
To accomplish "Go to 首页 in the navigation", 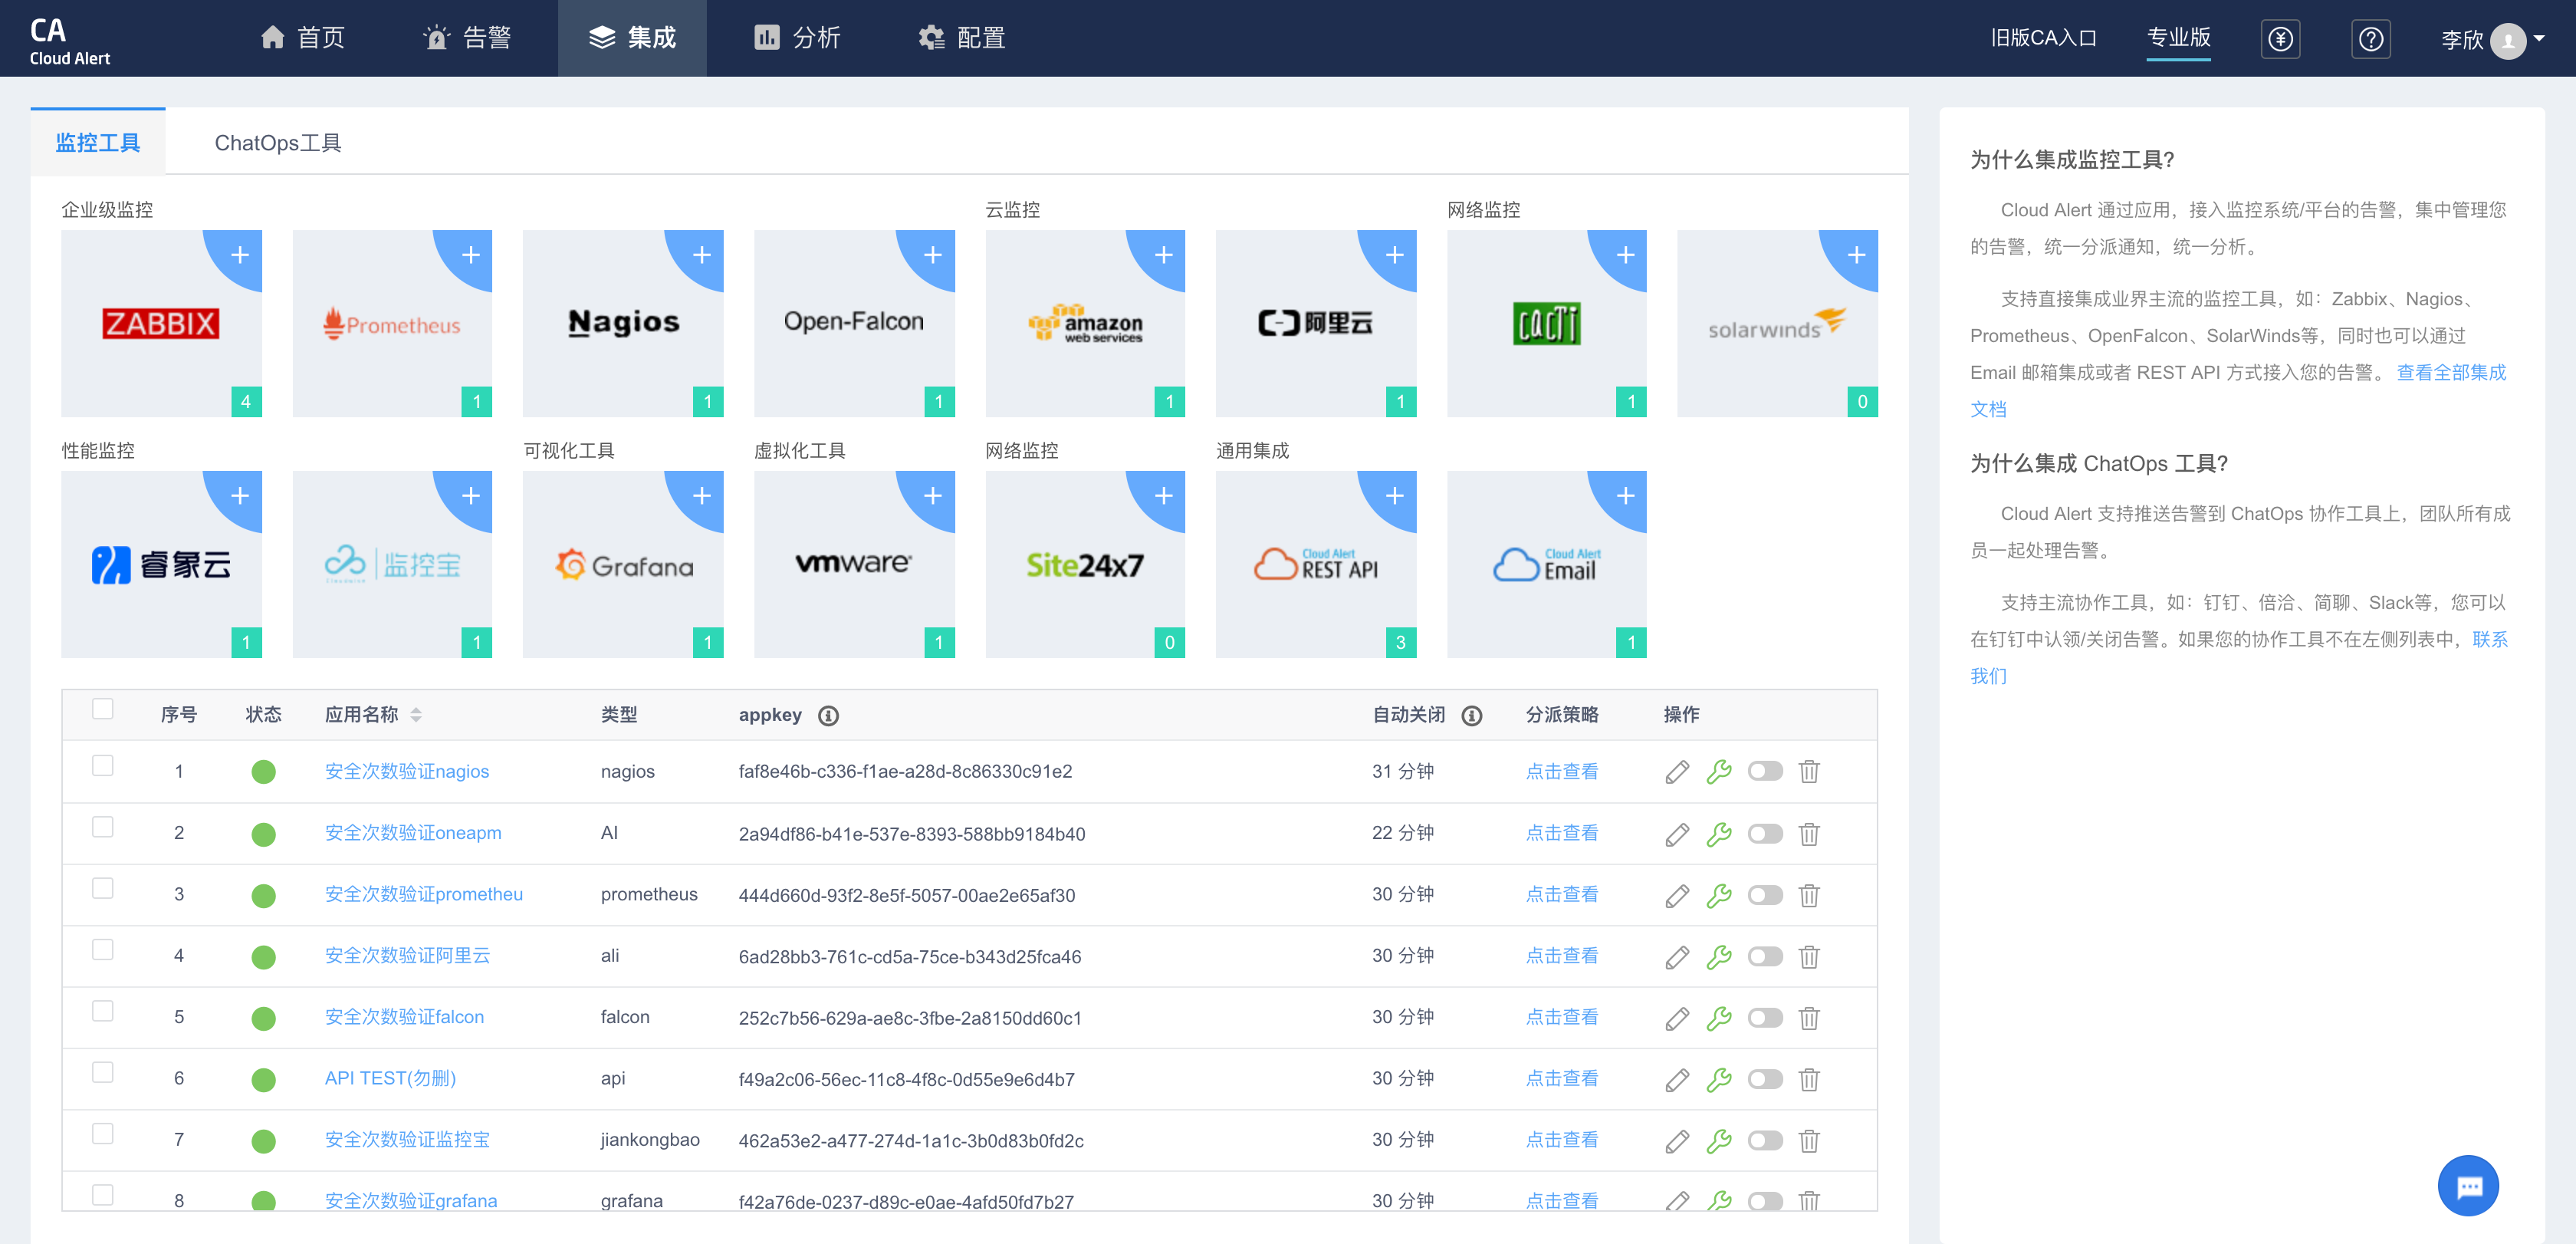I will tap(302, 38).
